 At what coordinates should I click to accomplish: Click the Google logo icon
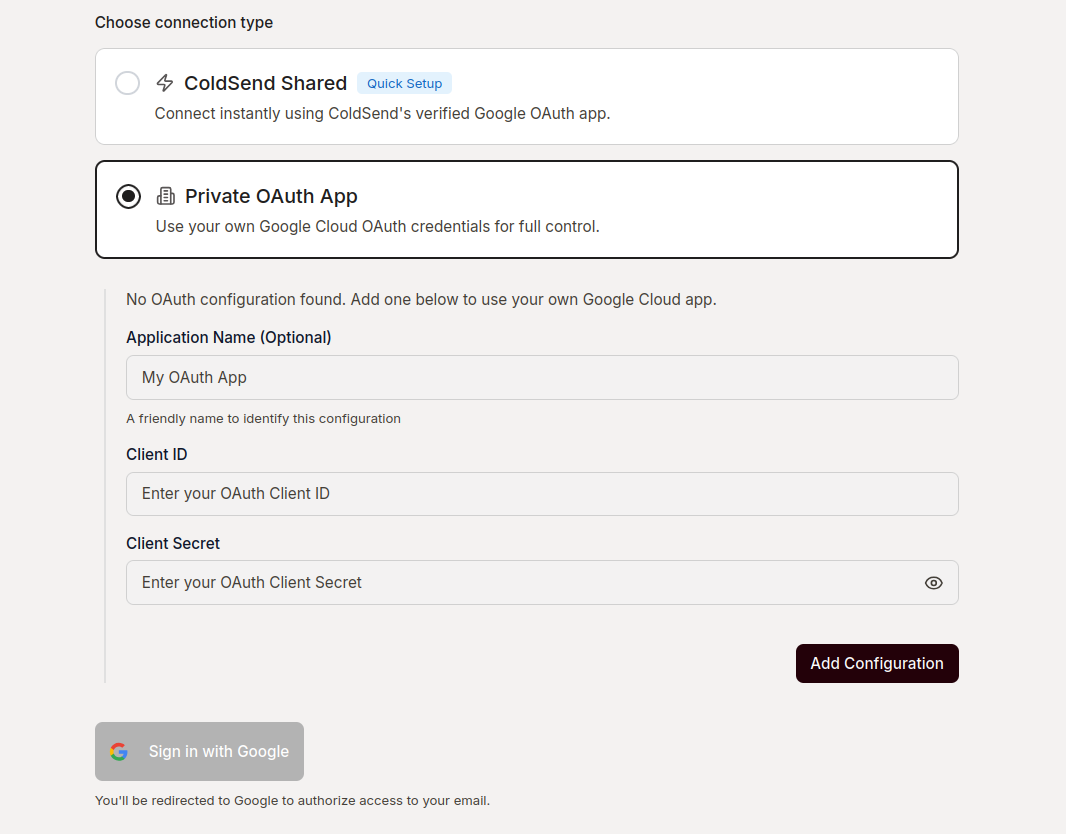[119, 752]
